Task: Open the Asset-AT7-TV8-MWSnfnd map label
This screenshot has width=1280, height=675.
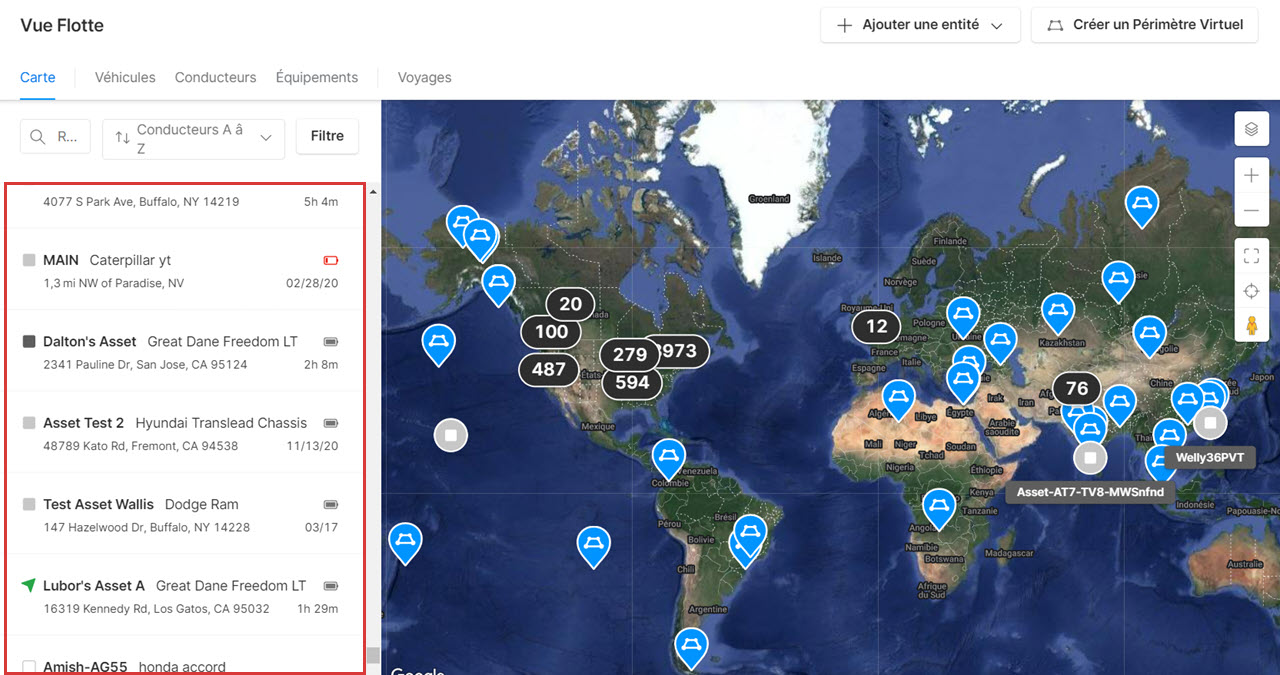Action: click(x=1091, y=492)
